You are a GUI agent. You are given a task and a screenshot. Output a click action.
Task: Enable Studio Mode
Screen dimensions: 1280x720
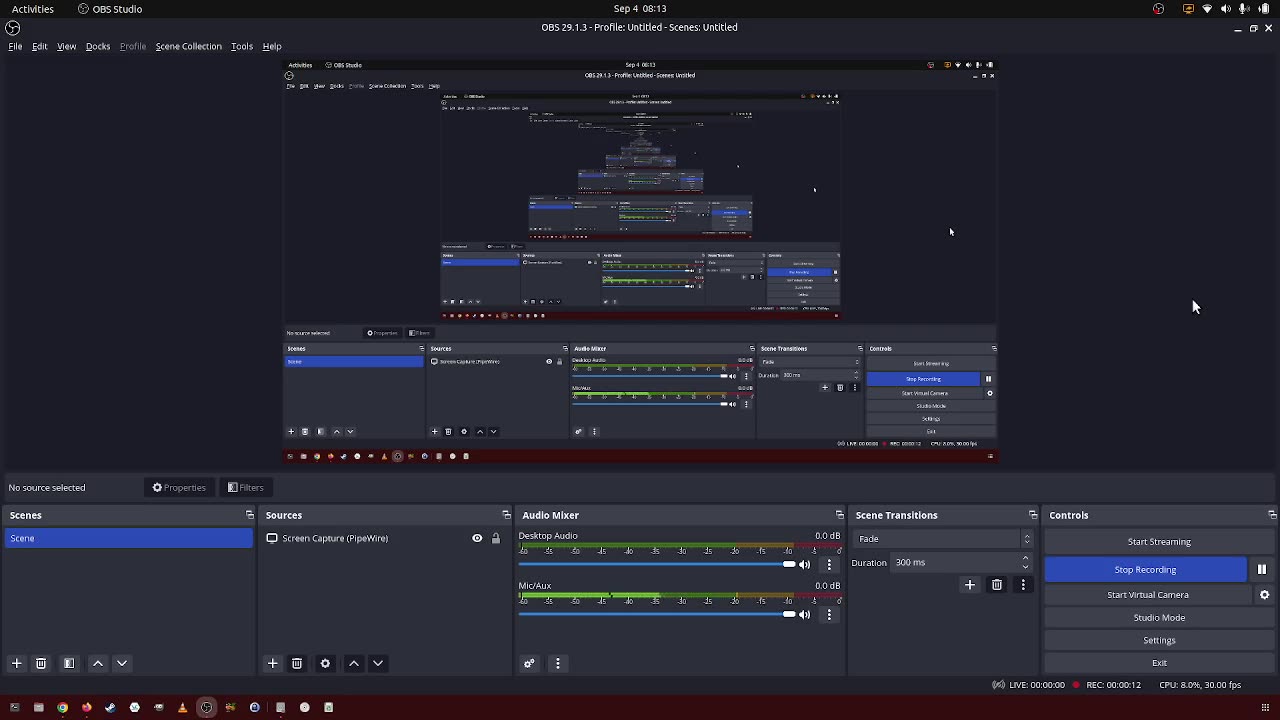point(1159,618)
